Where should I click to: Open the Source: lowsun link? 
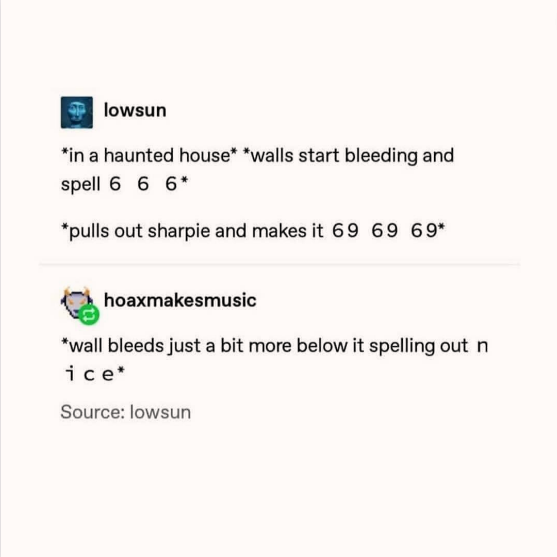point(126,412)
